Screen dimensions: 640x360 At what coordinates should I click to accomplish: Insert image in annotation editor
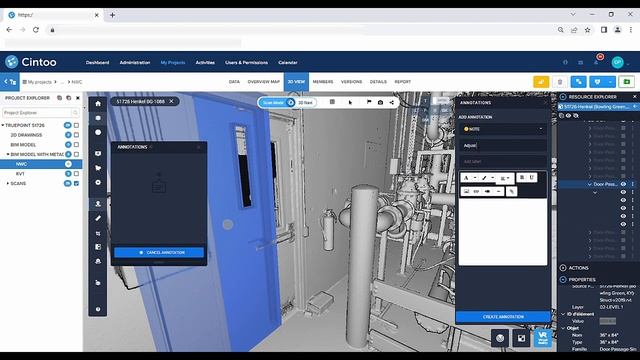467,191
